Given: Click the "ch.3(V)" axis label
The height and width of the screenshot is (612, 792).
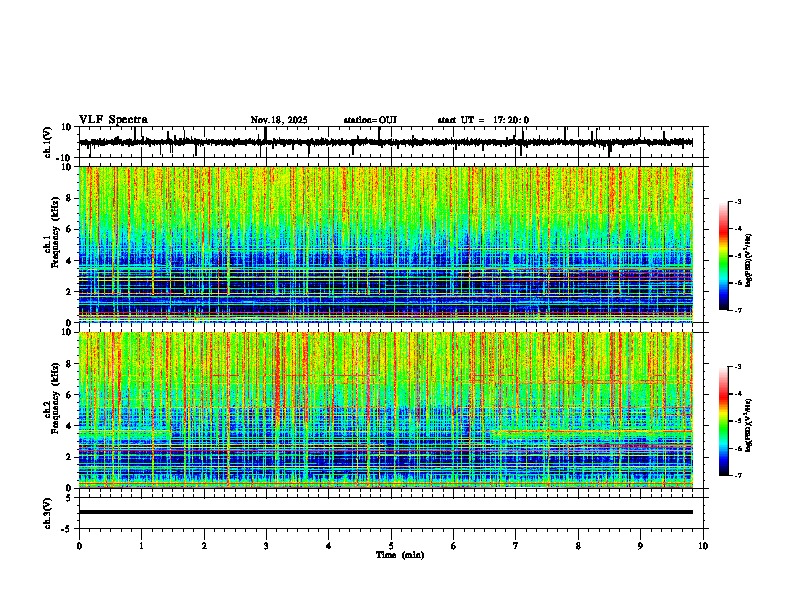Looking at the screenshot, I should tap(48, 514).
